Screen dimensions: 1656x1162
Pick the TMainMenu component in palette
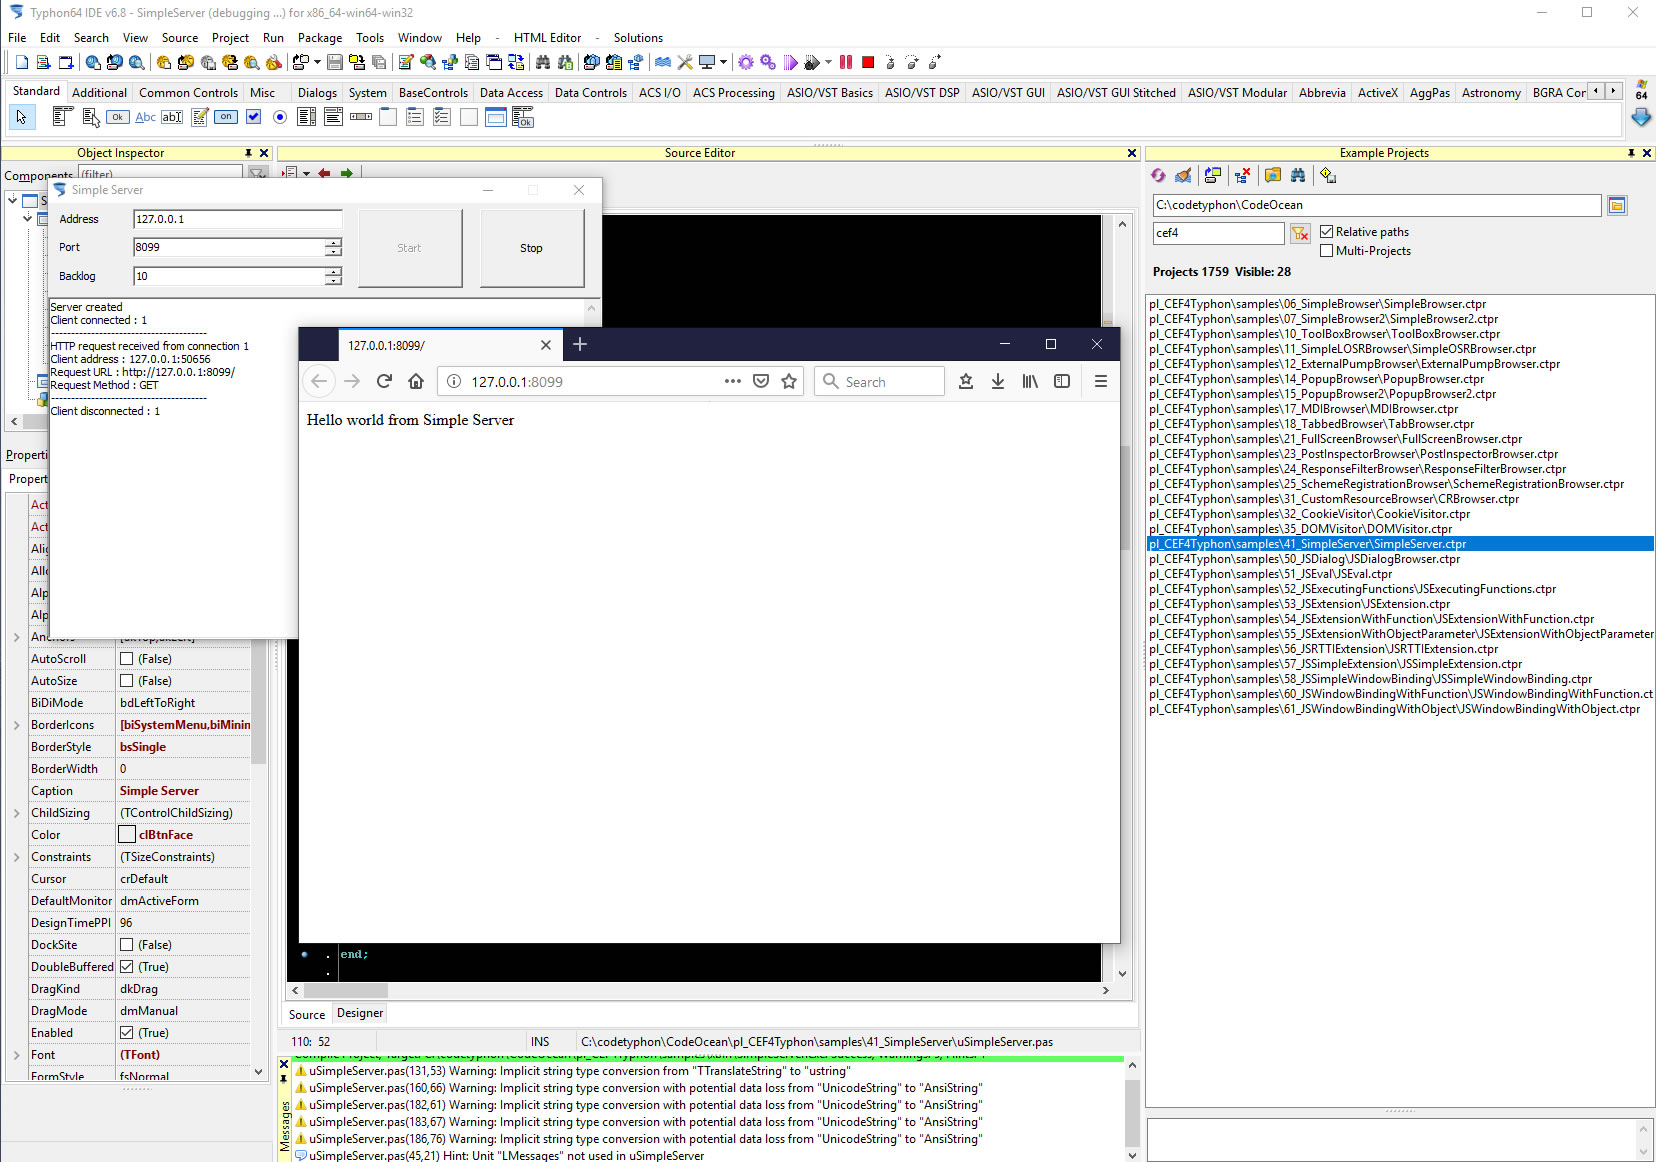[63, 117]
